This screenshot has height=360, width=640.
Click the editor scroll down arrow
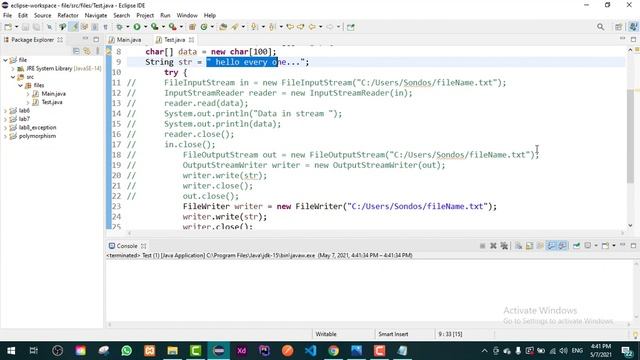click(x=631, y=225)
